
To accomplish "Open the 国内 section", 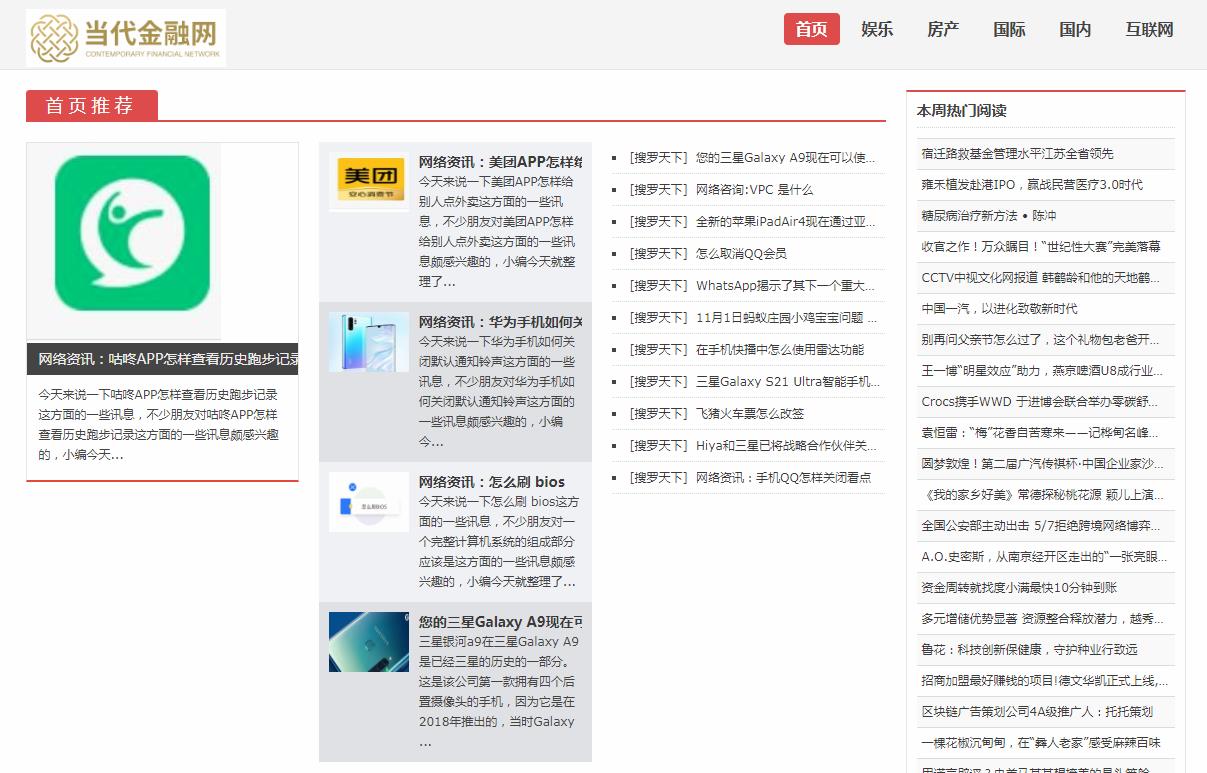I will [x=1075, y=29].
